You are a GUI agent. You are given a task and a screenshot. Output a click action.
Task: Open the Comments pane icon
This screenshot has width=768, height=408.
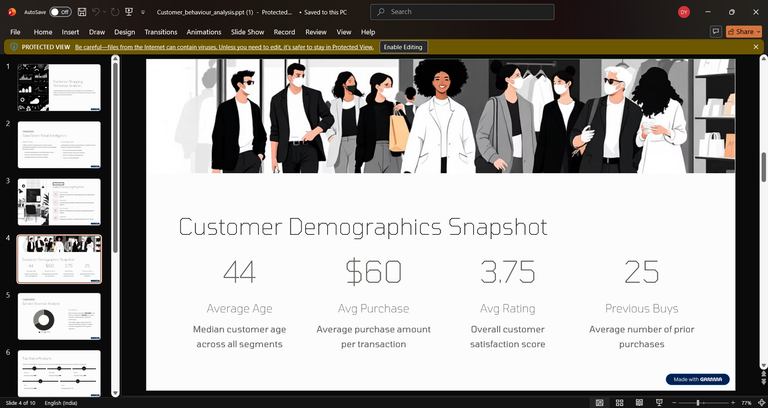coord(716,31)
